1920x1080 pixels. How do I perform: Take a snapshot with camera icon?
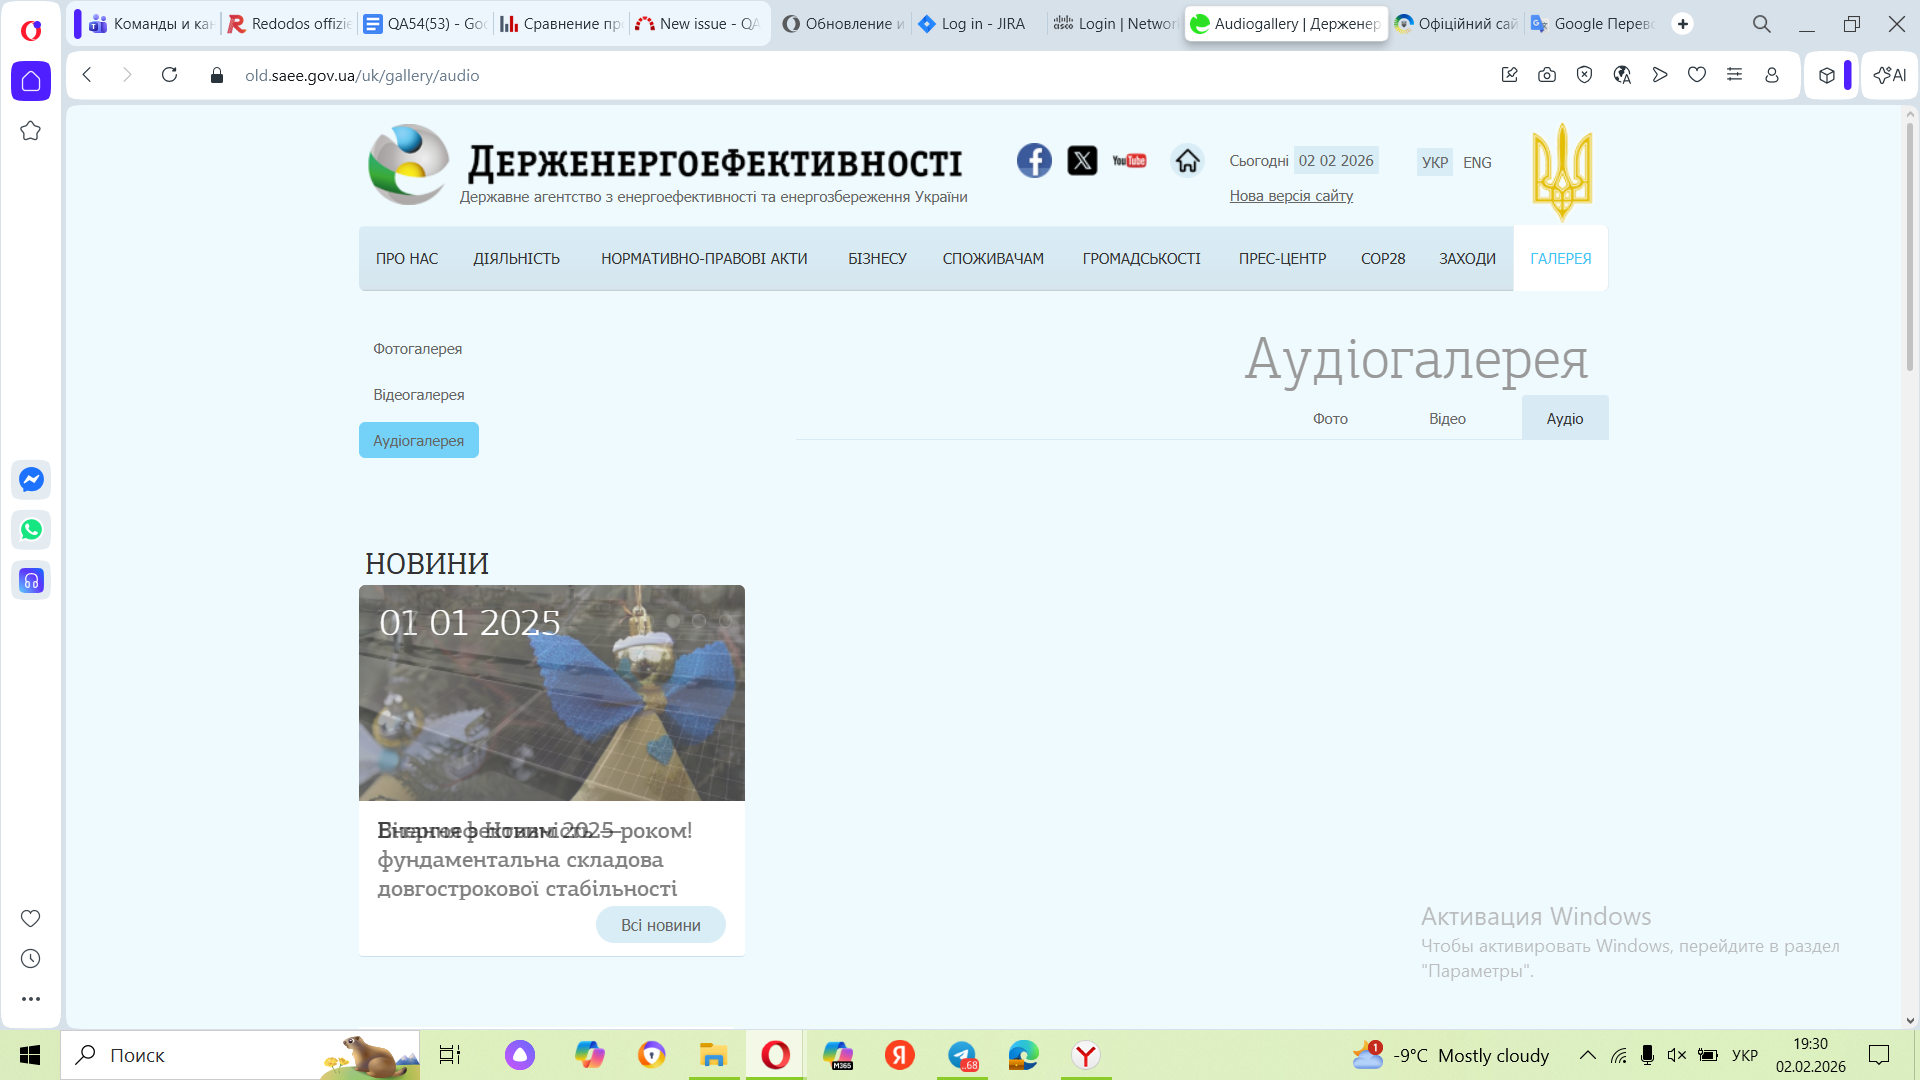click(x=1547, y=75)
